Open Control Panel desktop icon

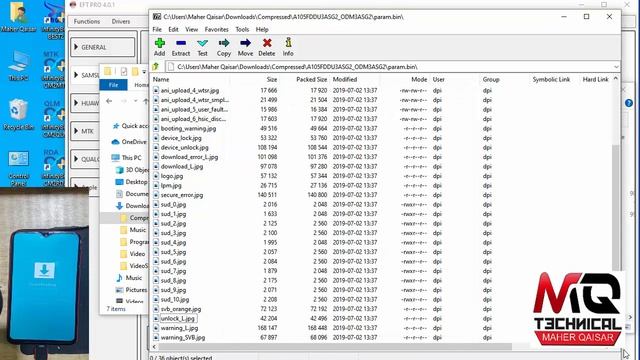pos(18,168)
